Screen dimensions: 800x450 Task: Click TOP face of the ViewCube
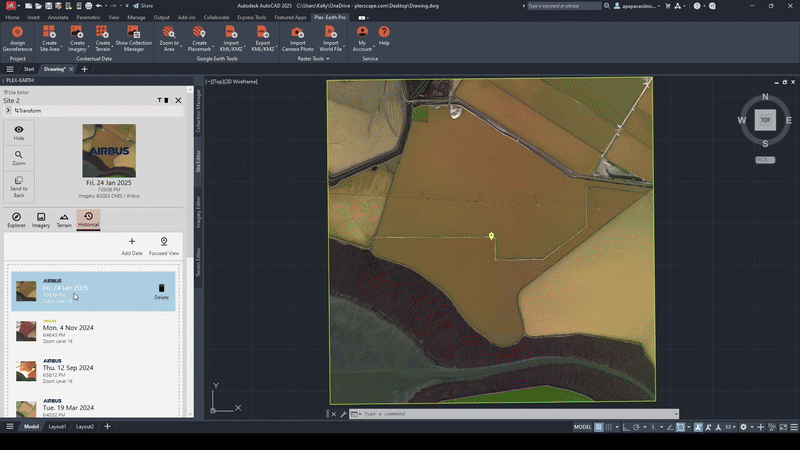click(x=765, y=120)
